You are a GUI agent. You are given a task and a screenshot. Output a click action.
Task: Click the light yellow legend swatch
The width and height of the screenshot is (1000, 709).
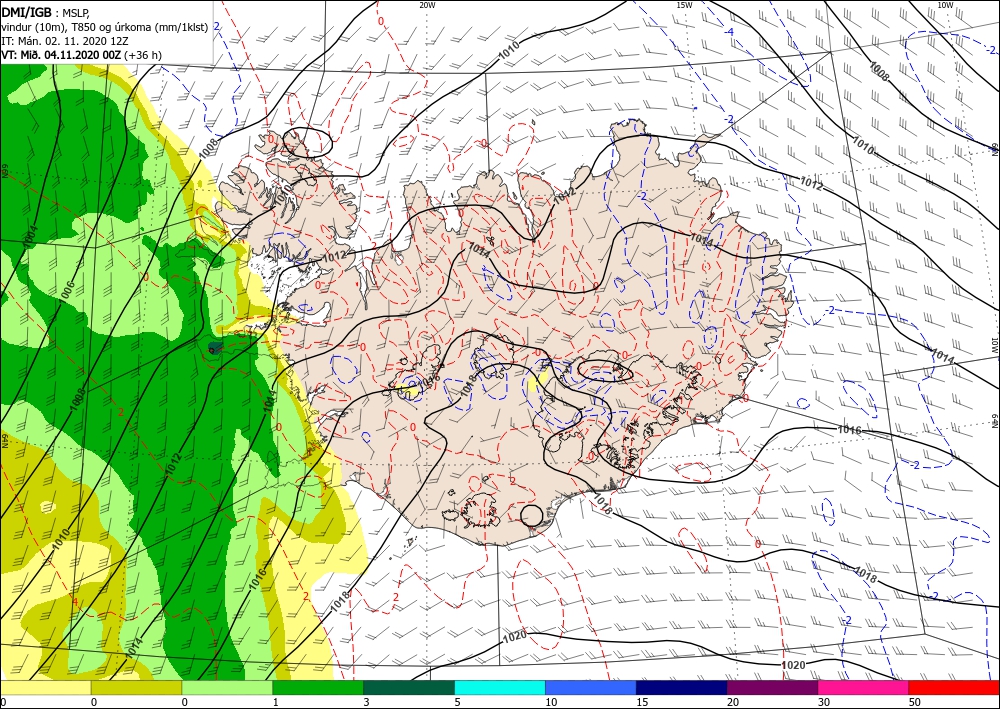click(x=46, y=687)
